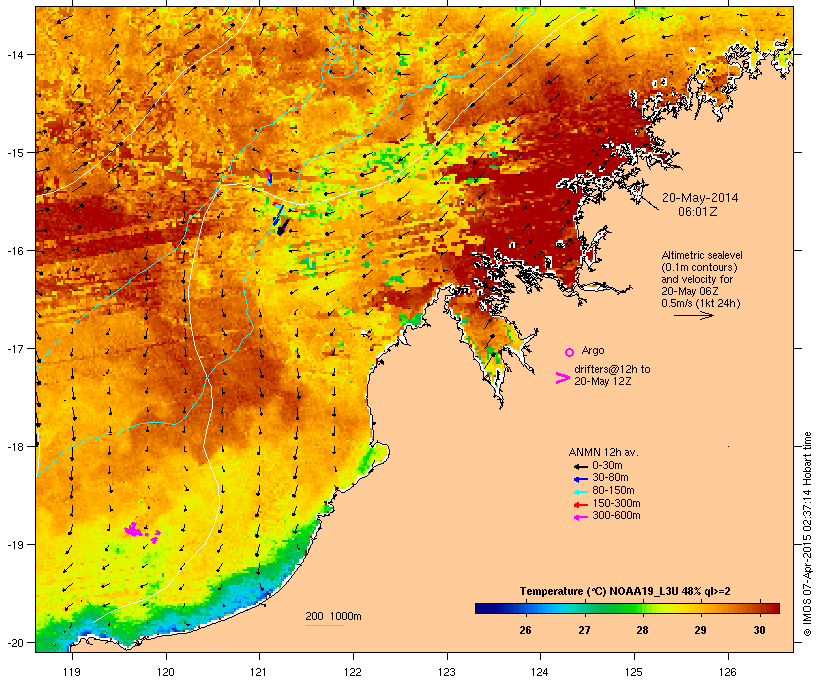The width and height of the screenshot is (820, 680).
Task: Click the thick black mooring arrow on the map
Action: point(283,228)
